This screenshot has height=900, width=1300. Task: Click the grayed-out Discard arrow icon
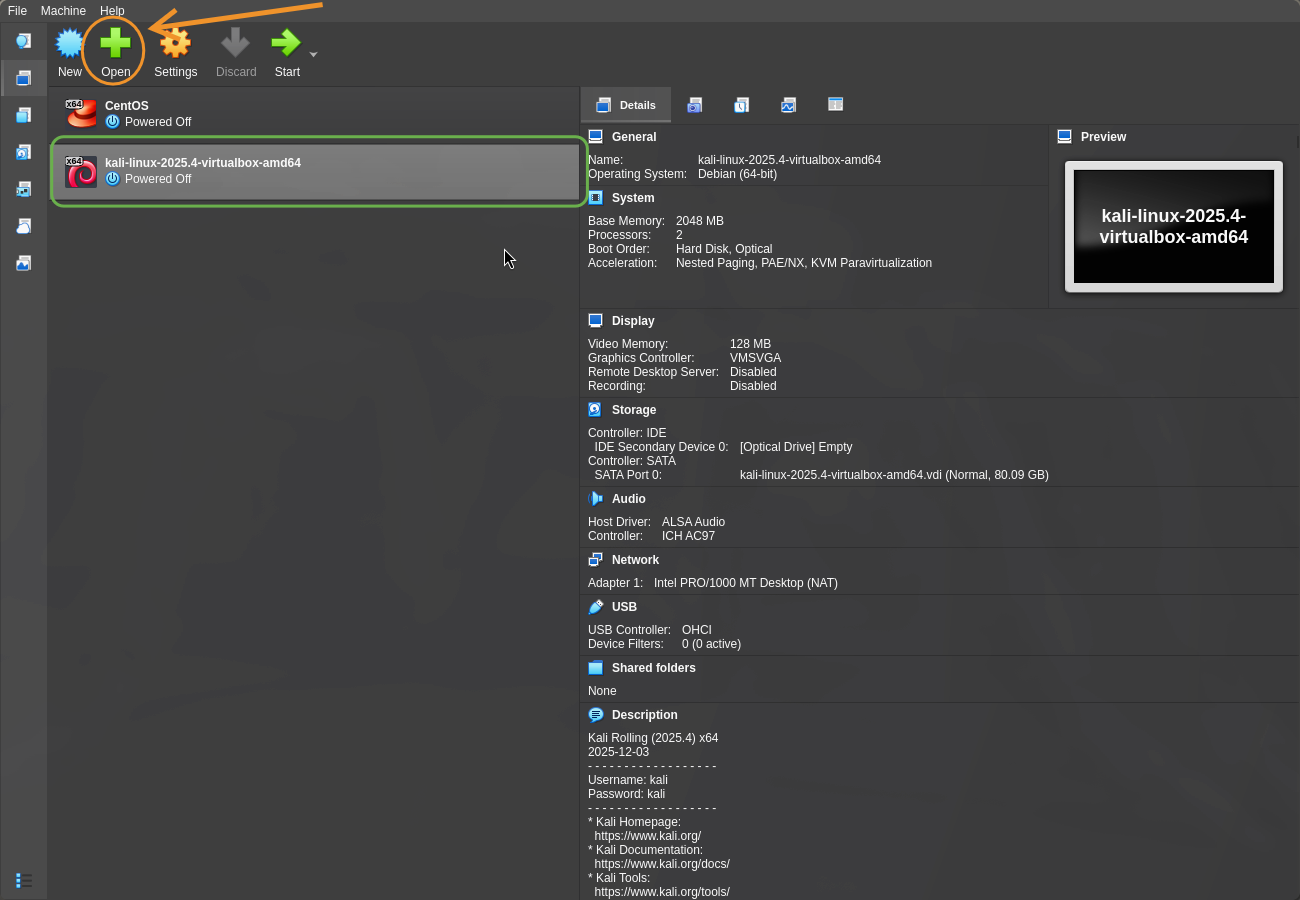coord(236,43)
